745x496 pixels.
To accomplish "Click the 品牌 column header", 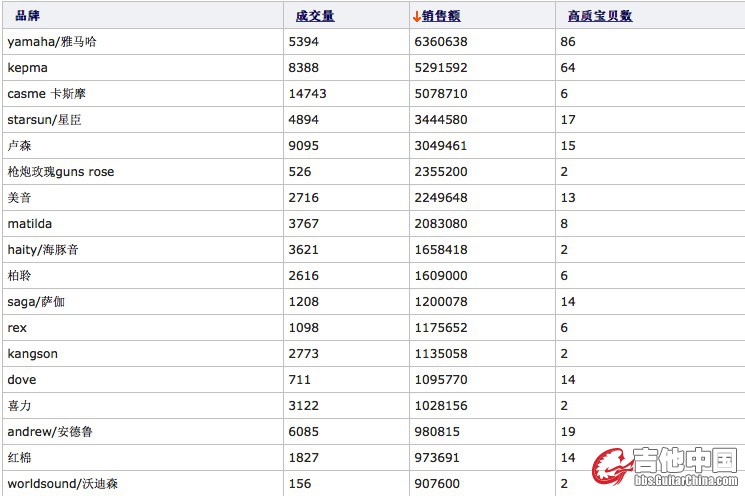I will pos(28,16).
